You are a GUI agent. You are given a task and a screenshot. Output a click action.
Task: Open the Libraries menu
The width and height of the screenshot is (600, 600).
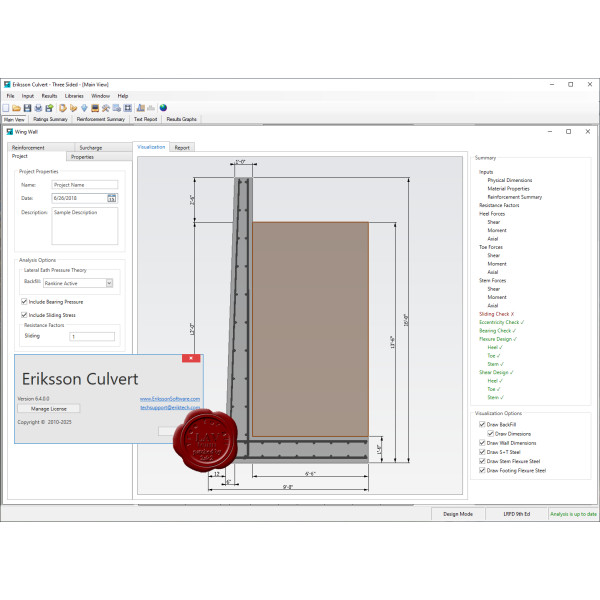point(74,96)
